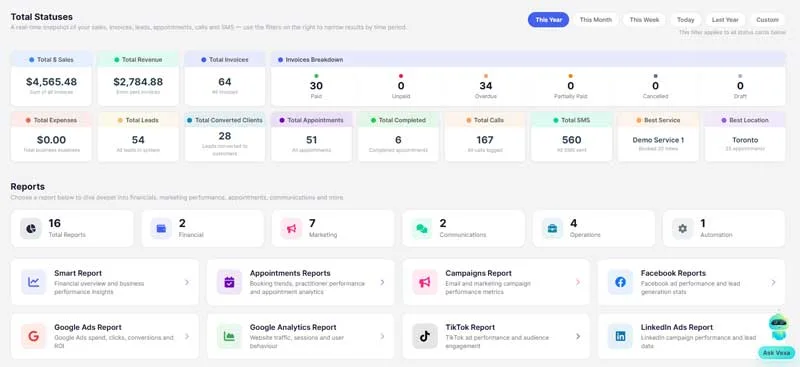Image resolution: width=800 pixels, height=367 pixels.
Task: Click the Partially Paid label
Action: point(570,96)
